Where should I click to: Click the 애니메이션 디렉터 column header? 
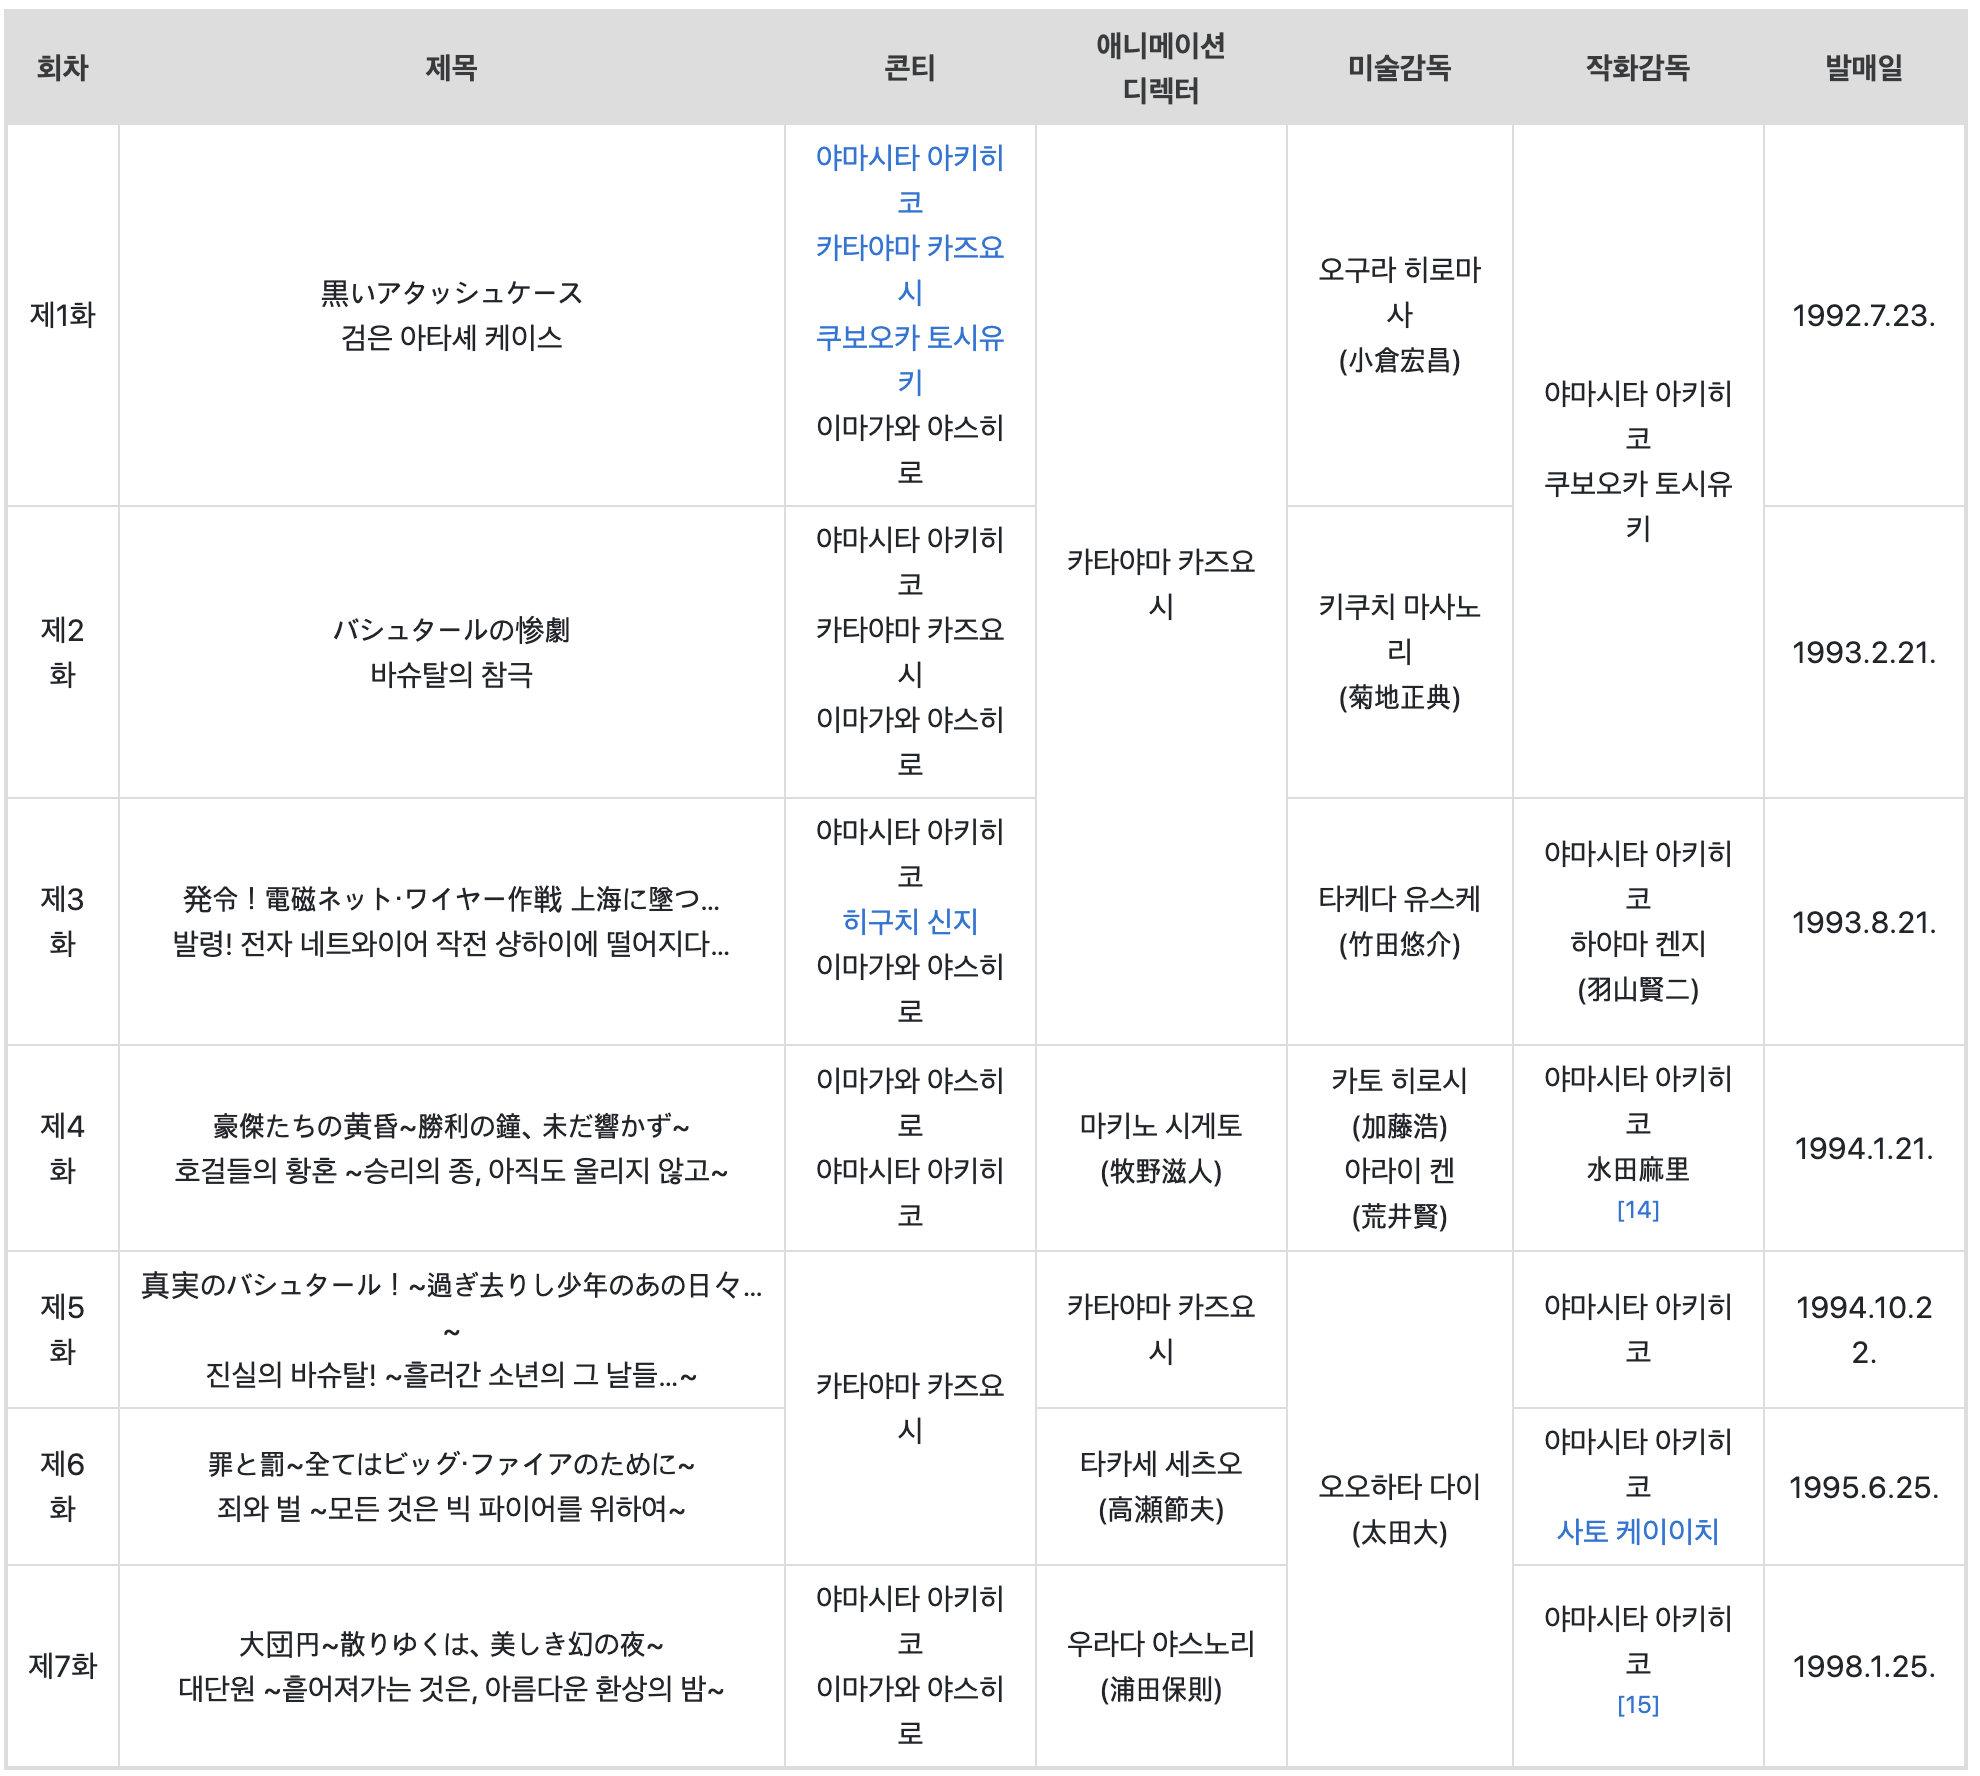point(1160,68)
